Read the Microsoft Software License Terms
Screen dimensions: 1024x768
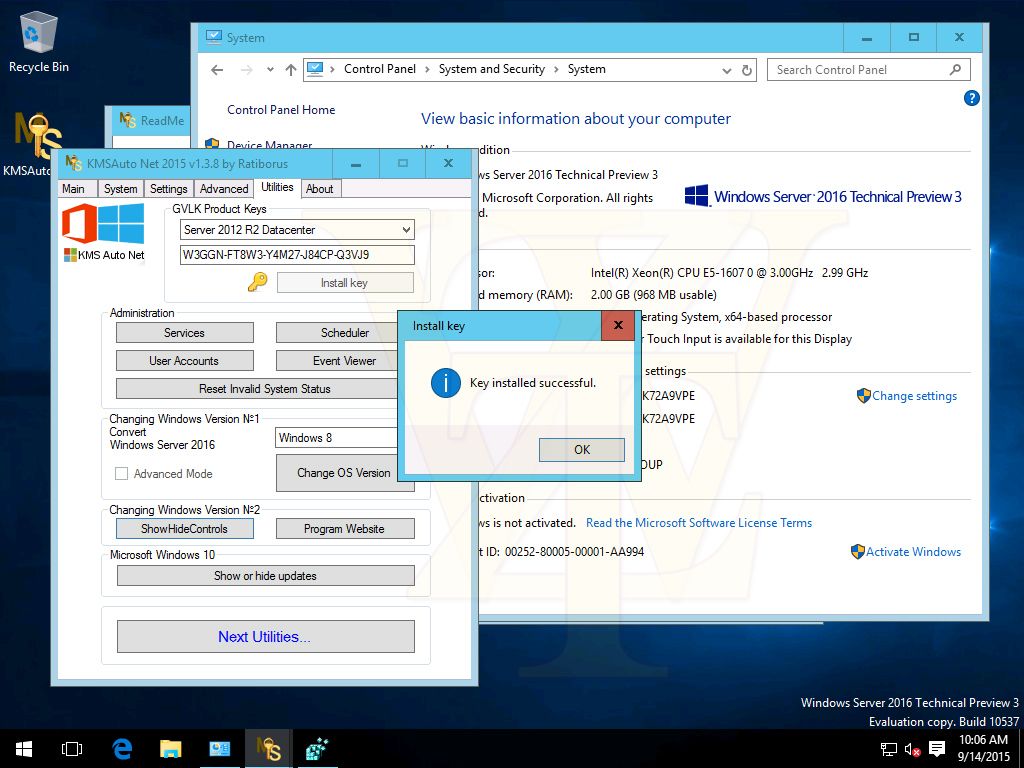click(698, 523)
